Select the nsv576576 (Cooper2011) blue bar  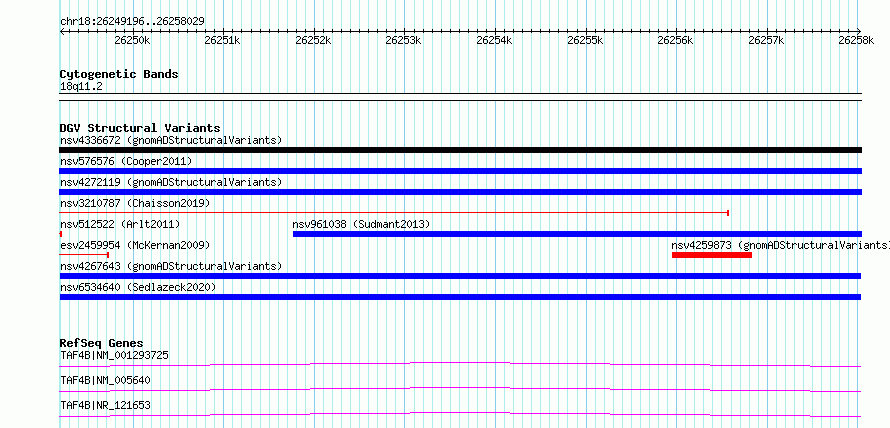pyautogui.click(x=460, y=171)
